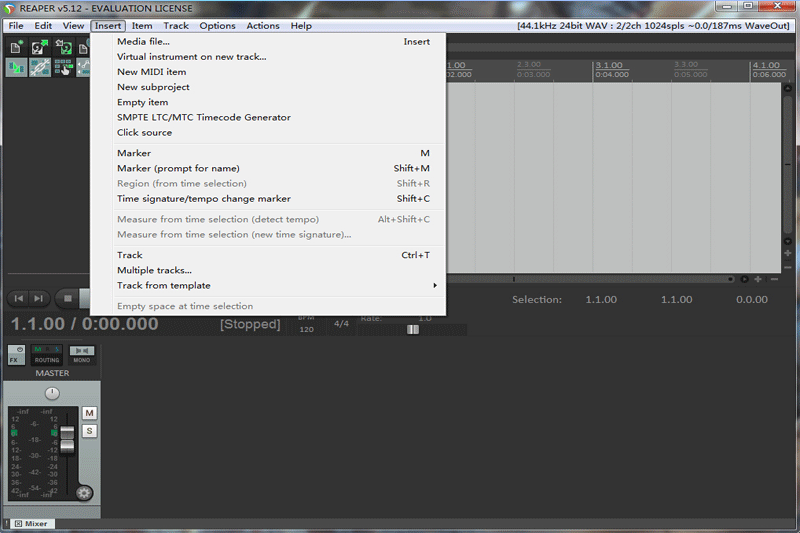Toggle the master MONO button

[x=82, y=355]
